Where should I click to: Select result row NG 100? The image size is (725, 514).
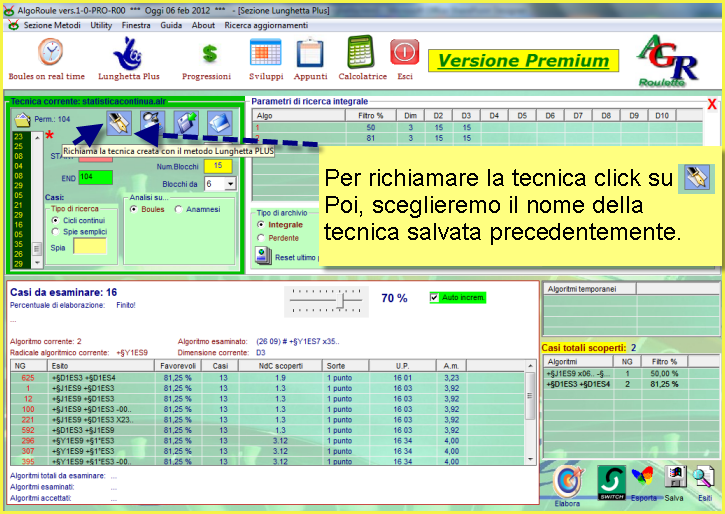[268, 409]
